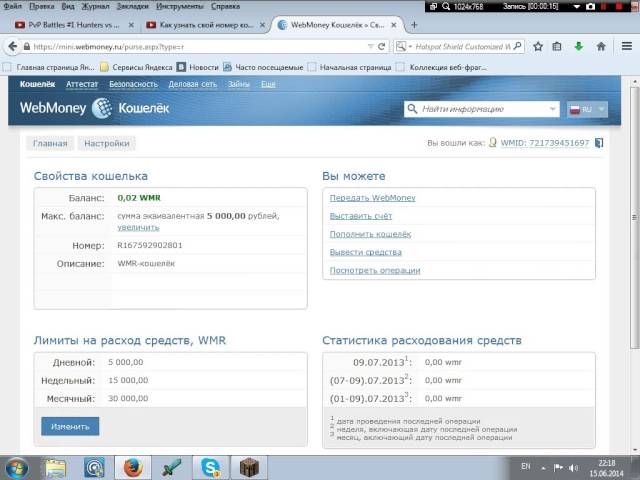The width and height of the screenshot is (640, 480).
Task: Click the Ещё nav link
Action: pyautogui.click(x=268, y=84)
